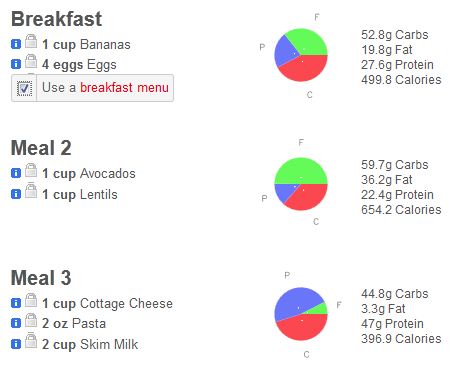Select the 1 cup Lentils food text
The width and height of the screenshot is (463, 371).
click(80, 194)
